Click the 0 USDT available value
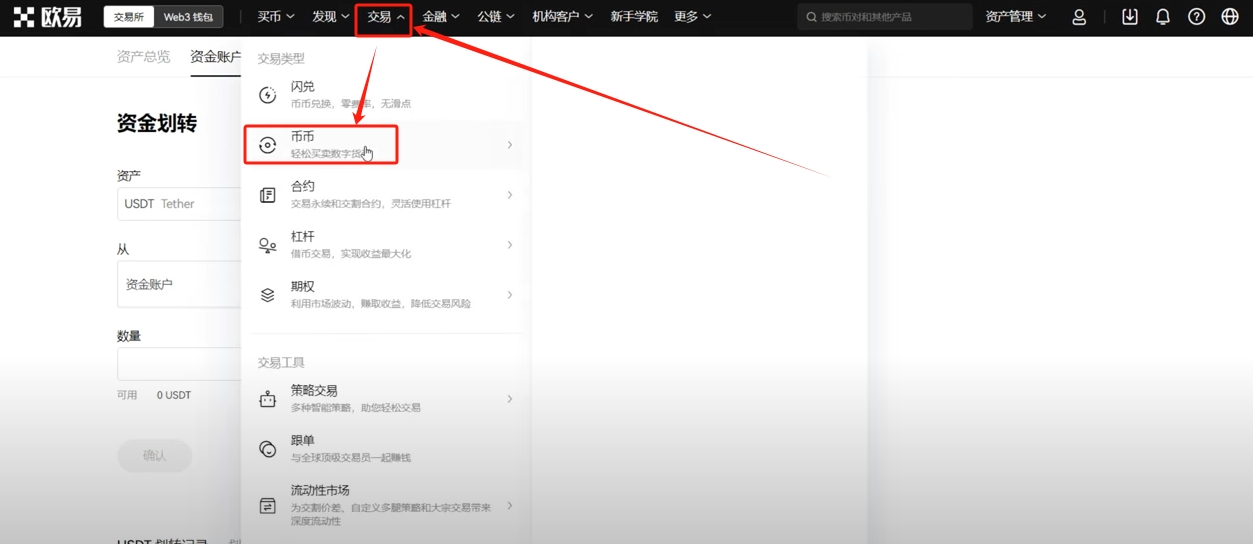Screen dimensions: 1253x544 [173, 395]
